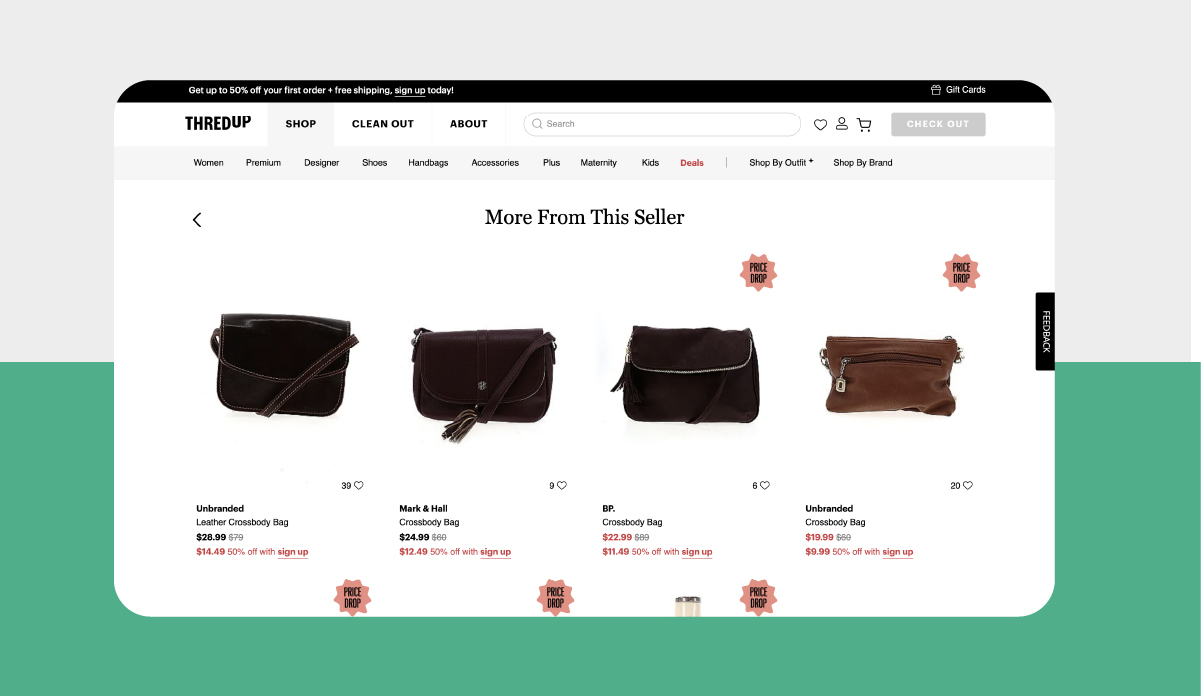Click the Gift Cards icon in top bar
This screenshot has height=696, width=1201.
pos(936,90)
